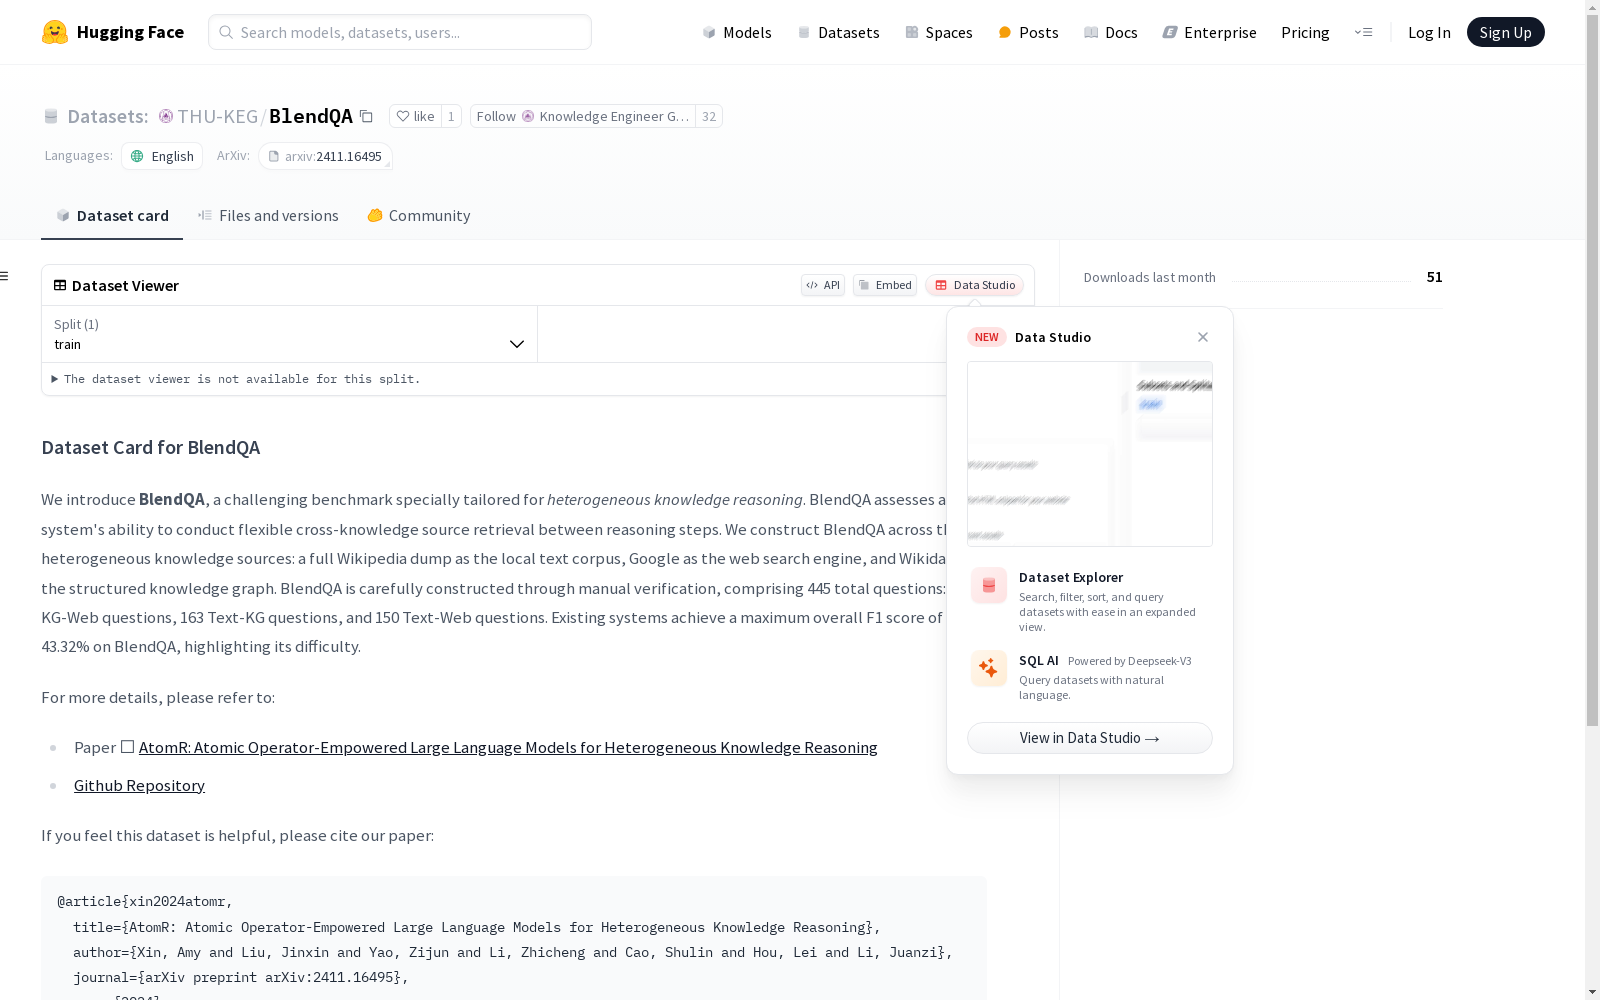Close the Data Studio popup
The height and width of the screenshot is (1000, 1600).
[x=1203, y=337]
